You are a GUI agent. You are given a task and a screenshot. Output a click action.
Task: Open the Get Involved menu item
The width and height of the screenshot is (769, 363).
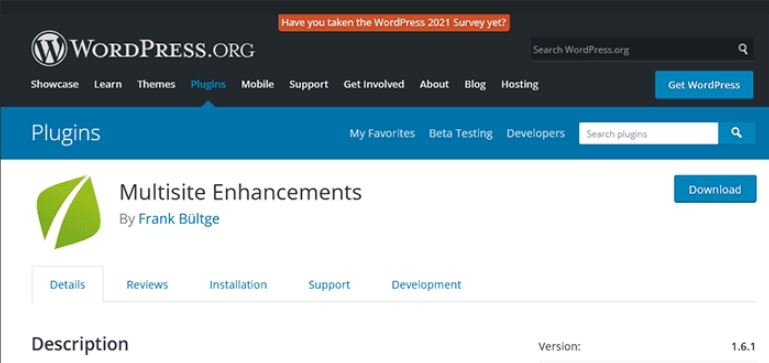point(374,84)
